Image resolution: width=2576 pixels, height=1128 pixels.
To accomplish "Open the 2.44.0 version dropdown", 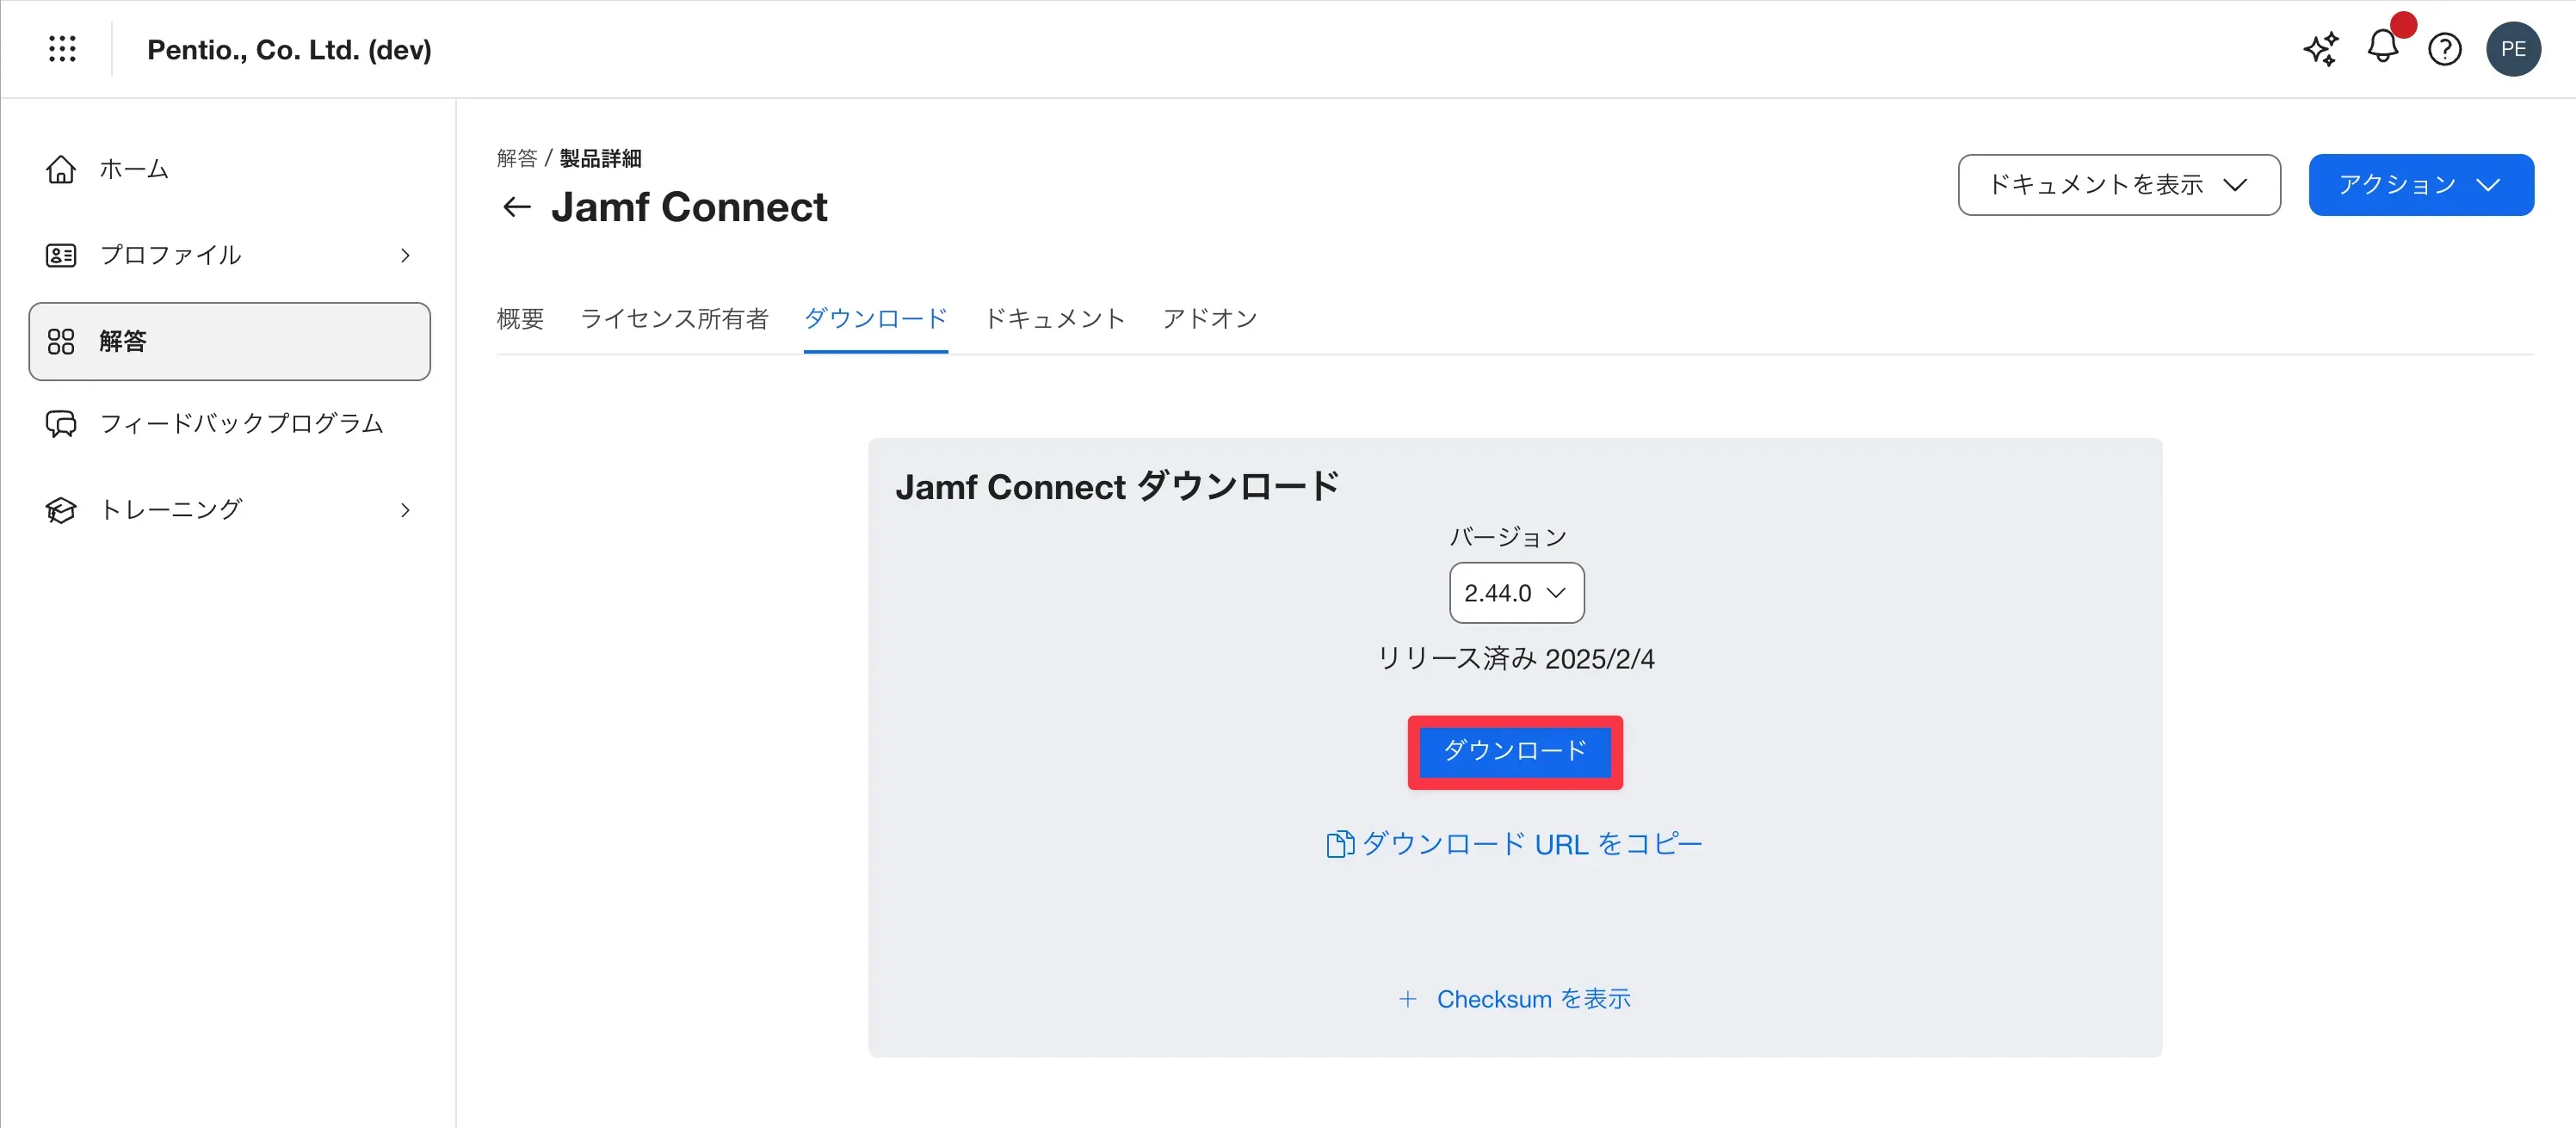I will [1515, 593].
